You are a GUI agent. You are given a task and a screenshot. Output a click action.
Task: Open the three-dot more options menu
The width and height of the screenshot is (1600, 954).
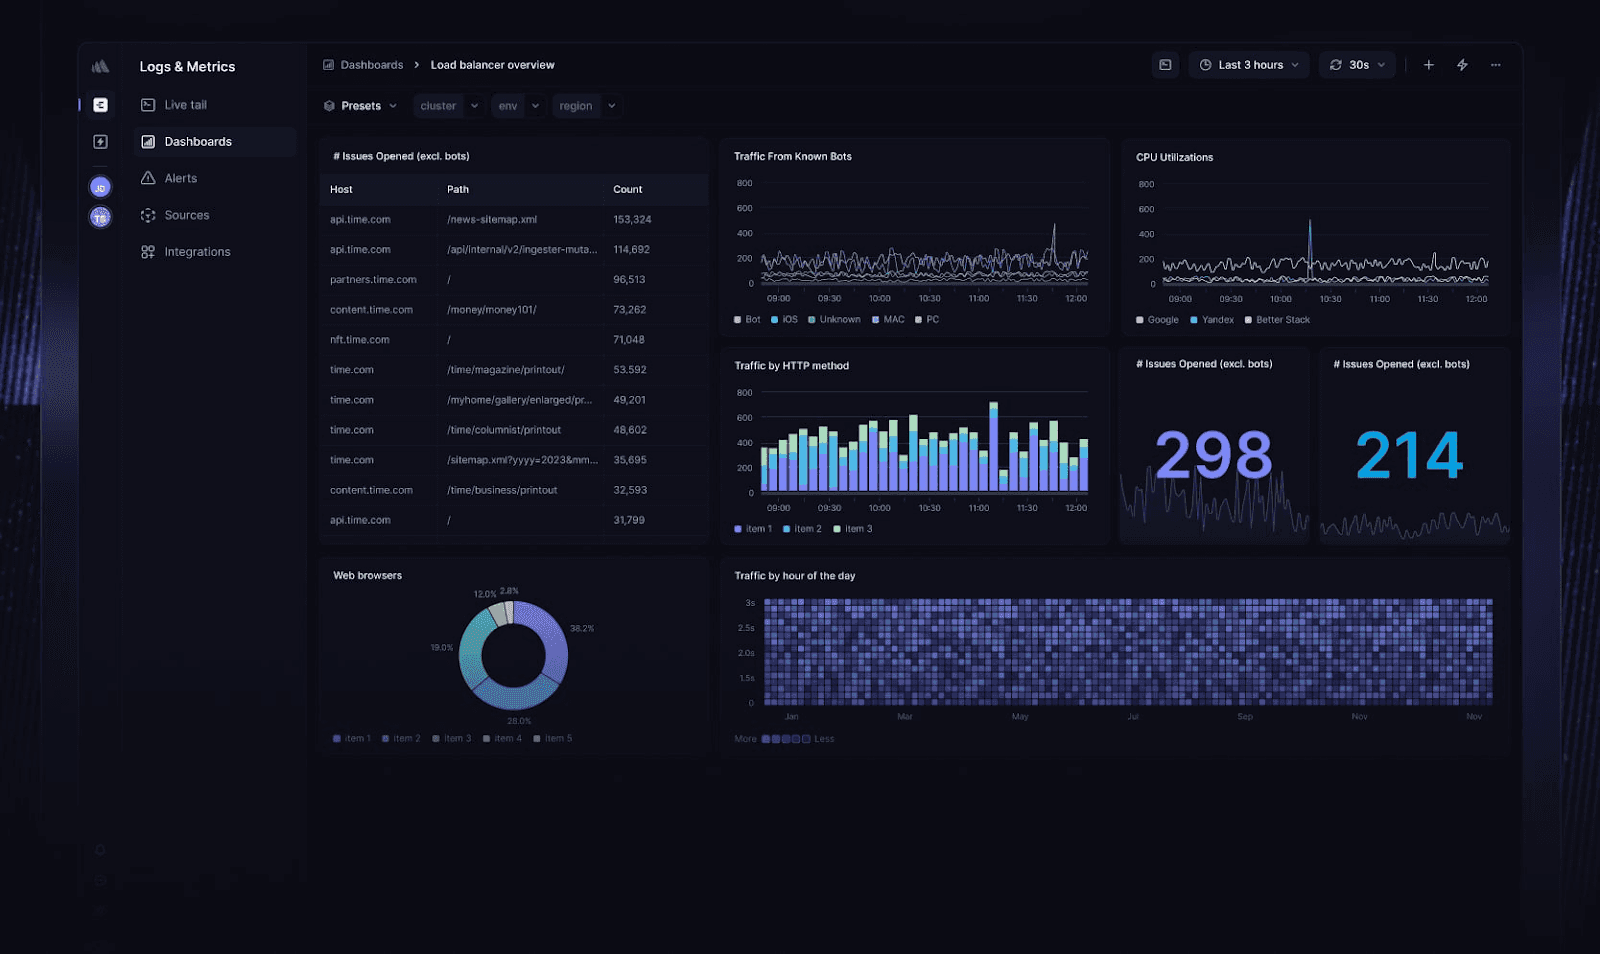tap(1495, 65)
